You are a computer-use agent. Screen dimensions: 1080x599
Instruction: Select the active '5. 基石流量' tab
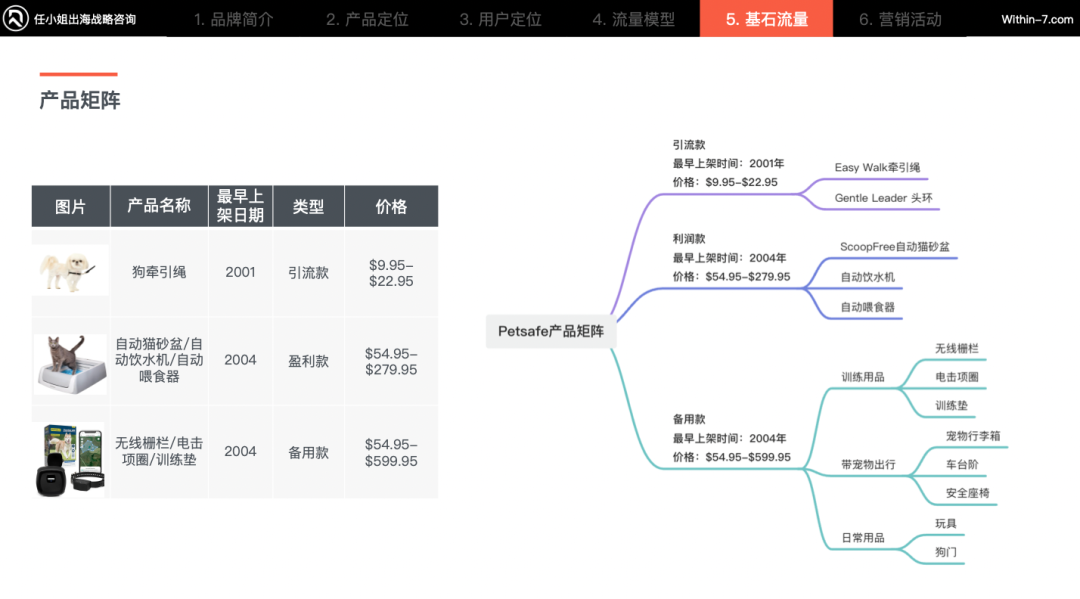767,19
